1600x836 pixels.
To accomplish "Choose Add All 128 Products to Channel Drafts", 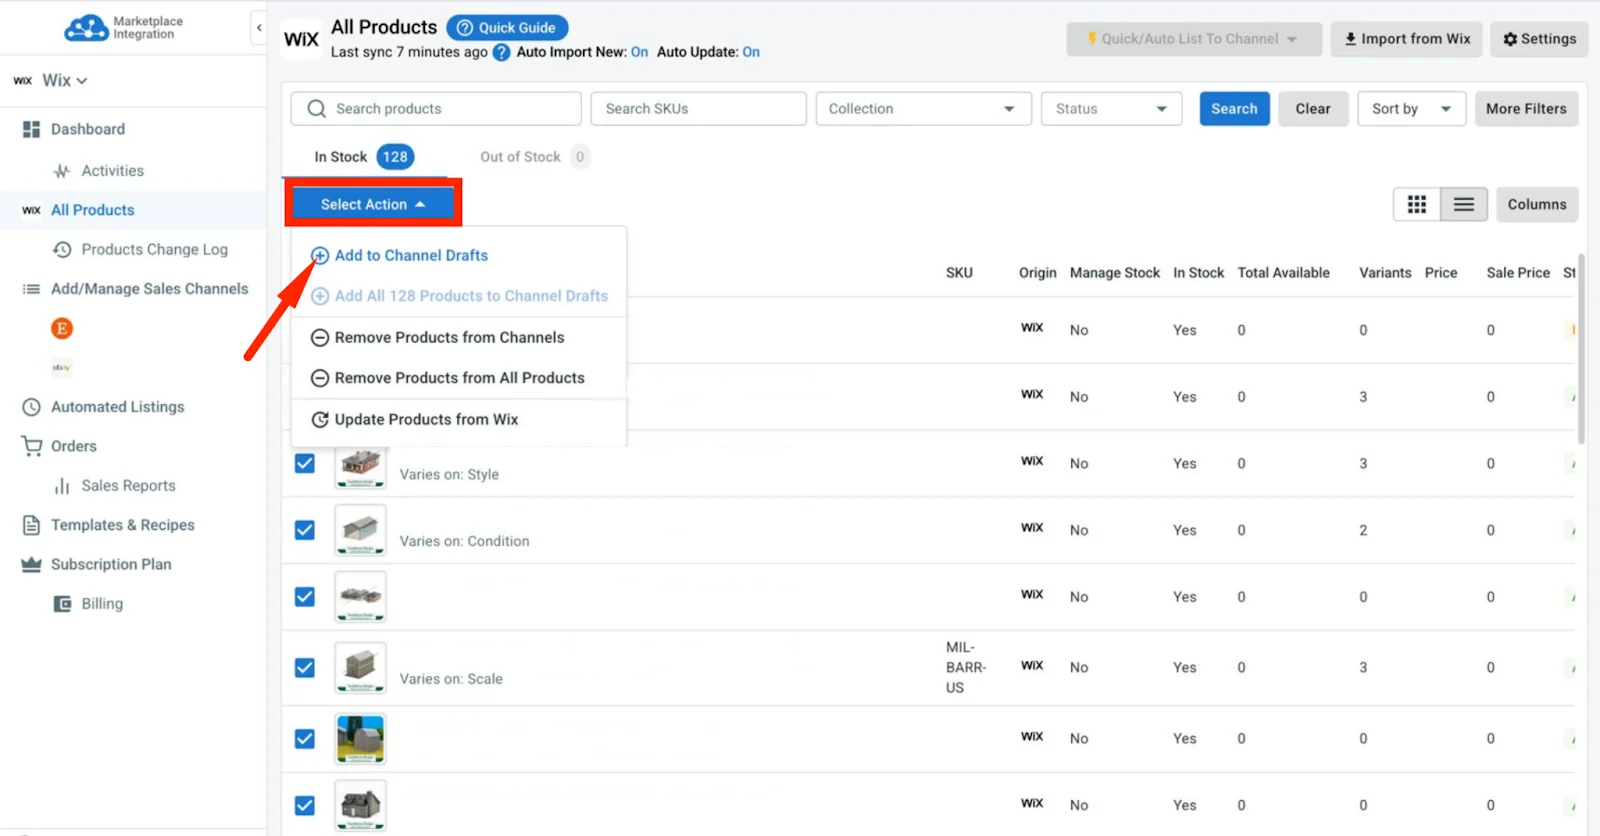I will [459, 296].
